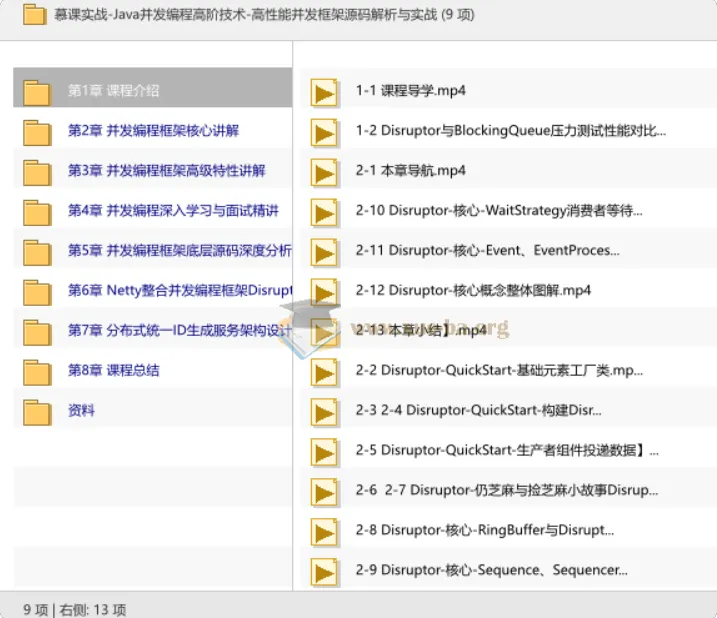Screen dimensions: 717x618
Task: Open folder 第7章 分布式统一ID生成服务架构设计
Action: [180, 330]
